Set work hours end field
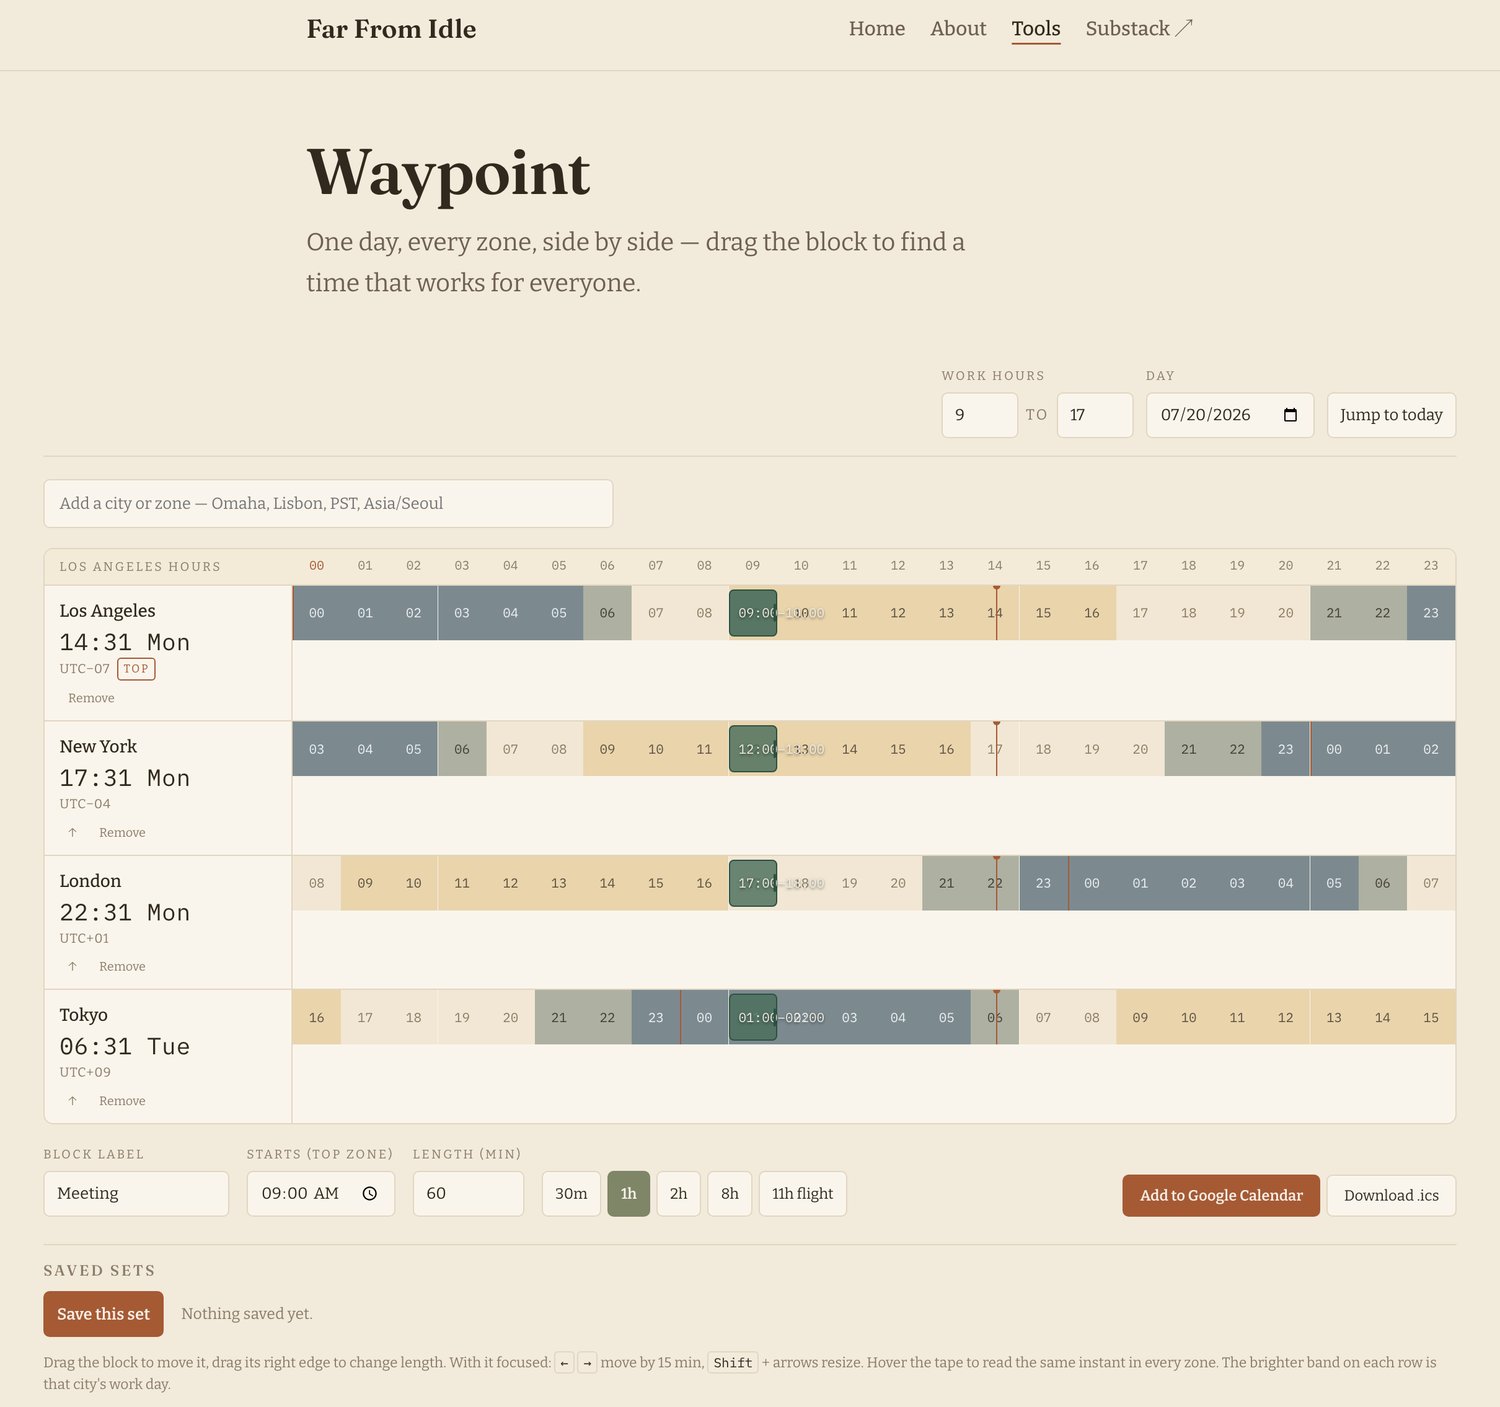The image size is (1500, 1407). 1095,415
